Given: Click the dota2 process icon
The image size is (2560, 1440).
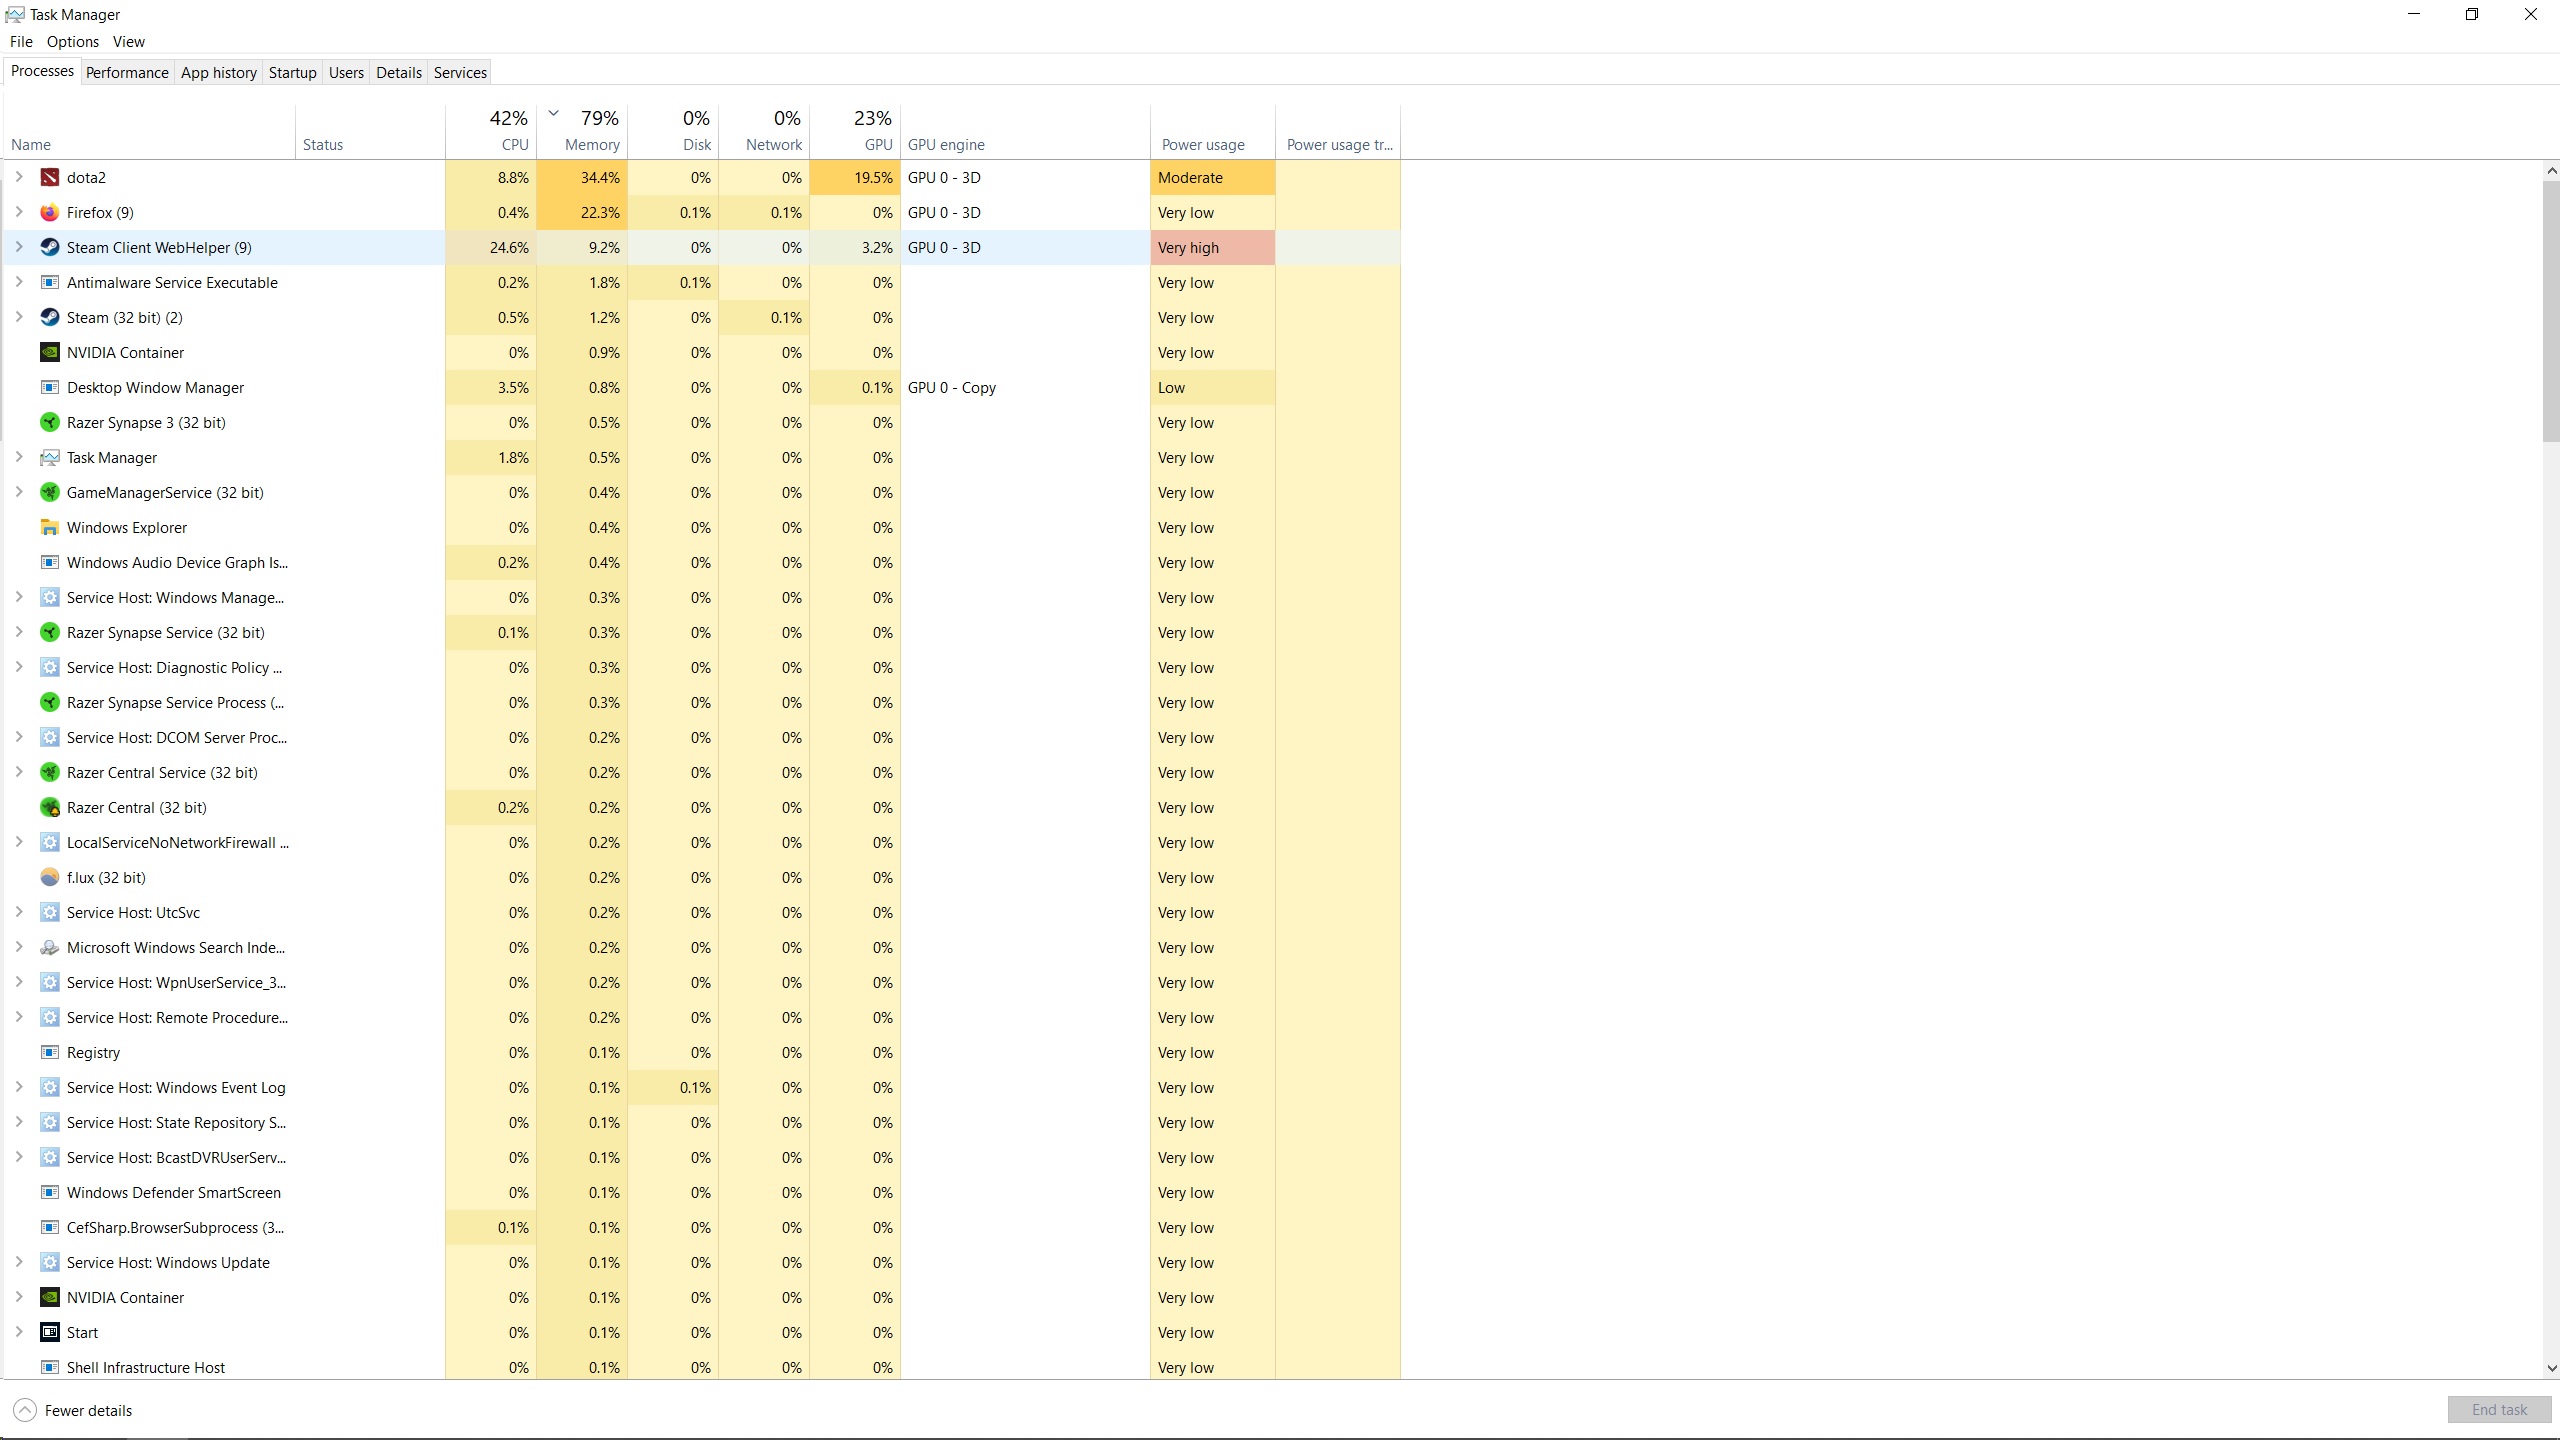Looking at the screenshot, I should pyautogui.click(x=49, y=177).
